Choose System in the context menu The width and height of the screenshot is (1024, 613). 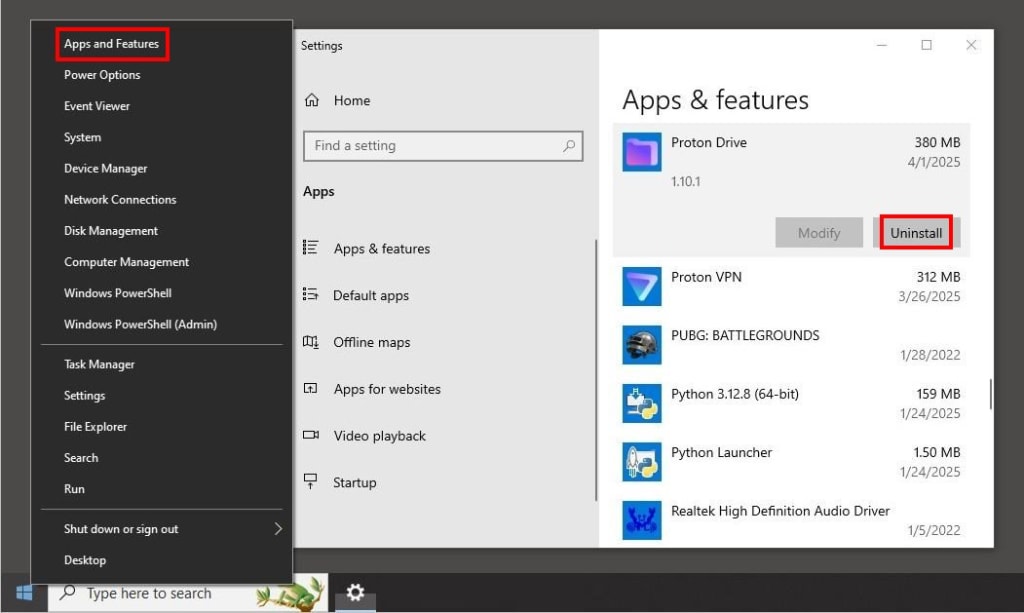(82, 137)
